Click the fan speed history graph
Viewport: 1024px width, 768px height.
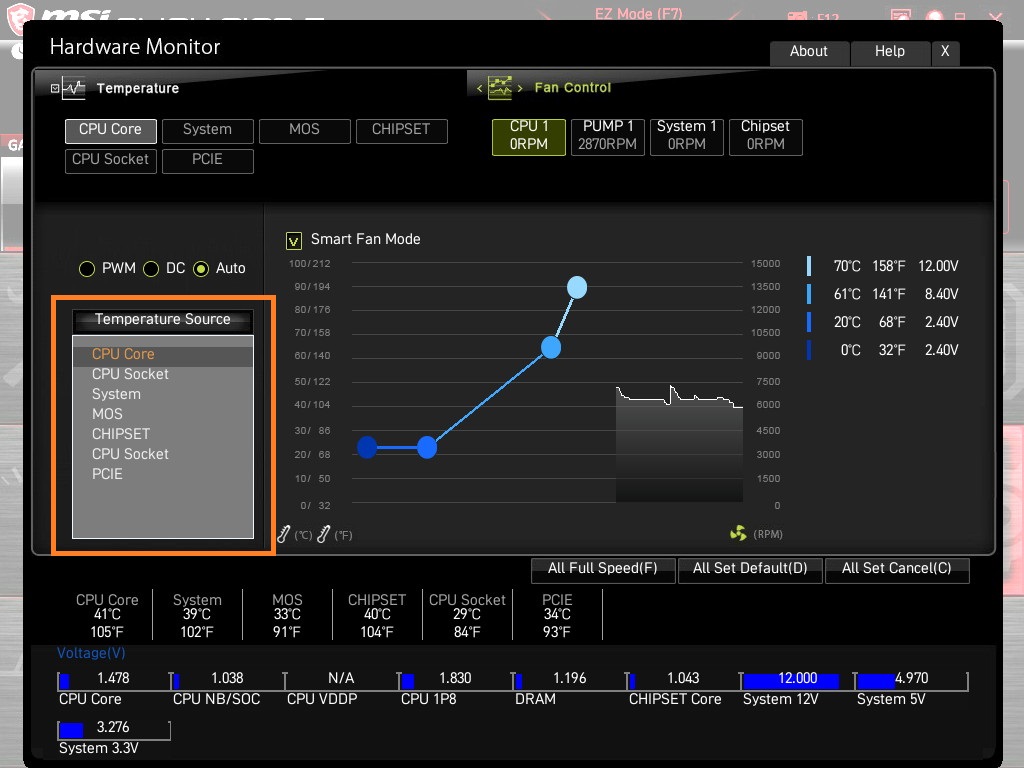pos(679,444)
